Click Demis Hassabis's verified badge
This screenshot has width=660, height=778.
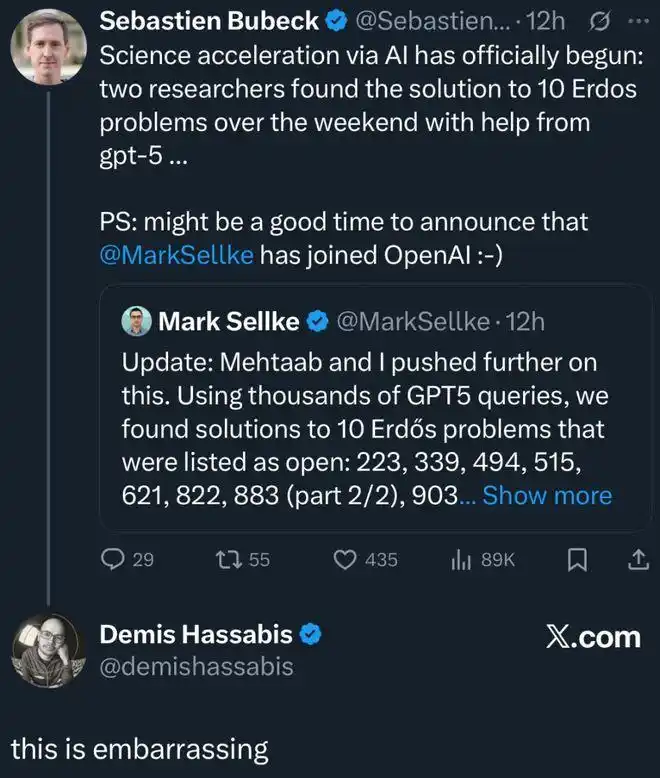click(x=311, y=634)
